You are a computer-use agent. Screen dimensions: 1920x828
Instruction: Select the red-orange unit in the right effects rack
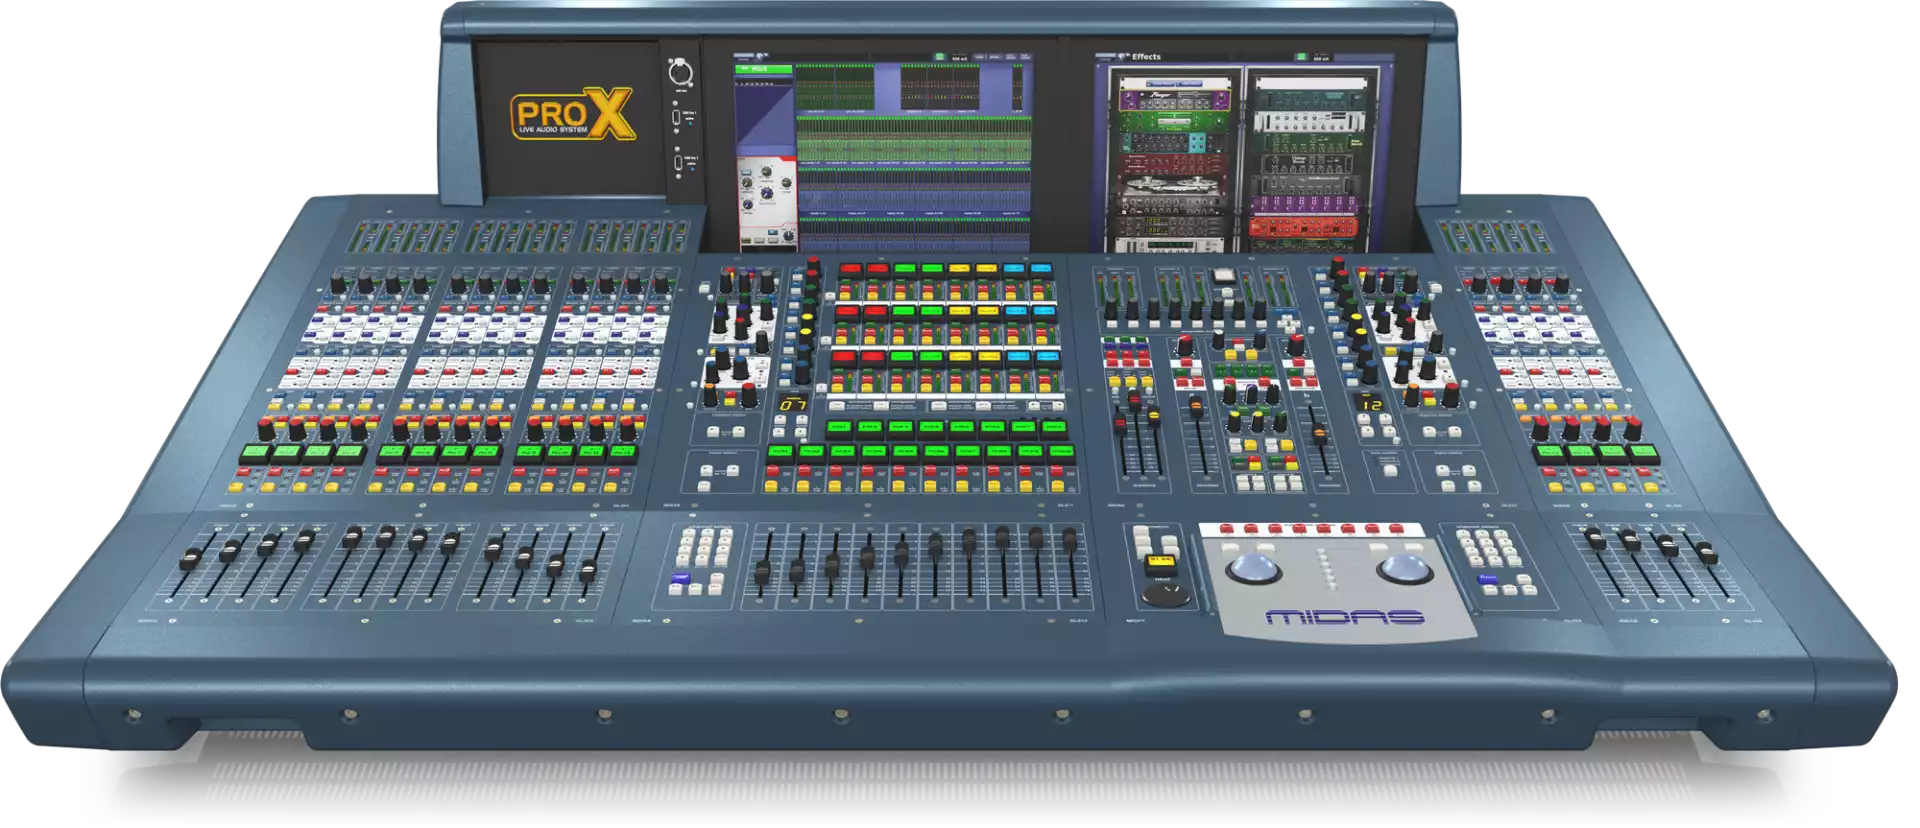tap(1305, 227)
